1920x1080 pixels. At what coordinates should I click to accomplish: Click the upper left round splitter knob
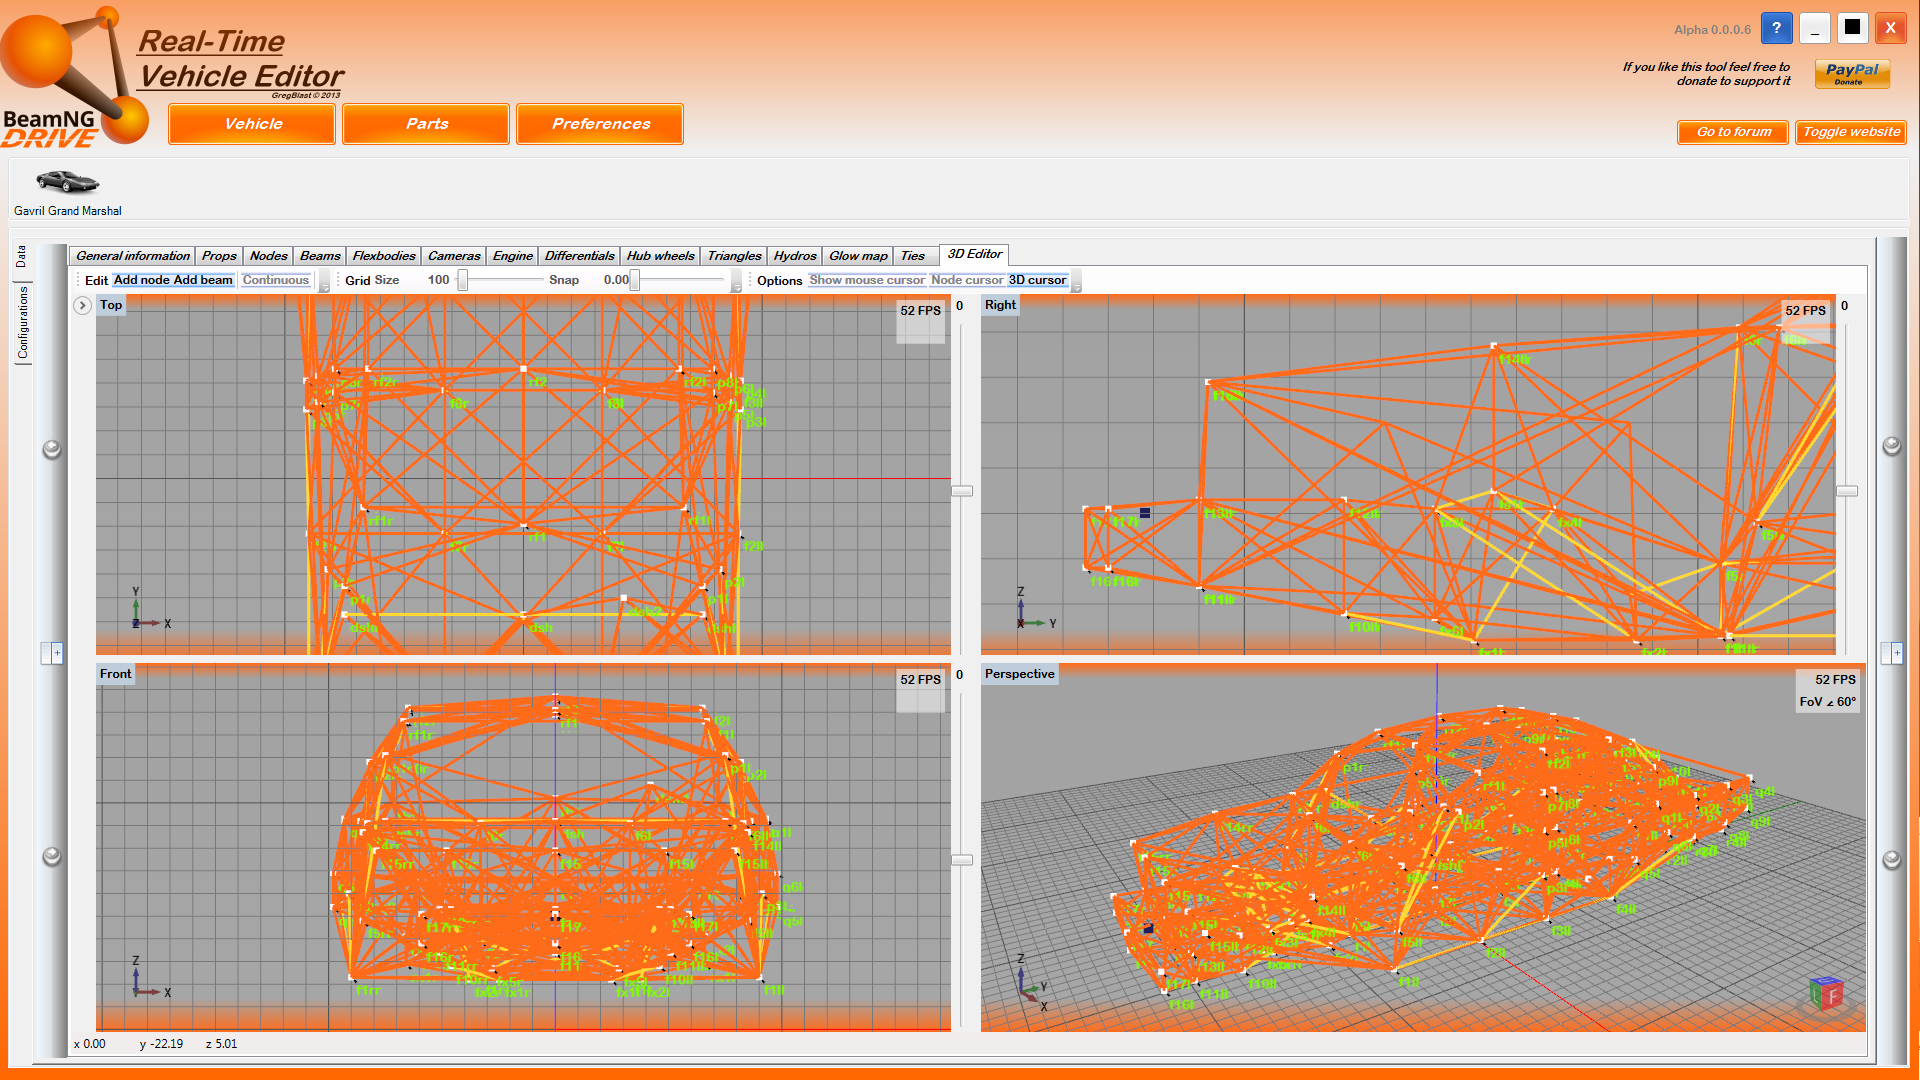(x=52, y=449)
